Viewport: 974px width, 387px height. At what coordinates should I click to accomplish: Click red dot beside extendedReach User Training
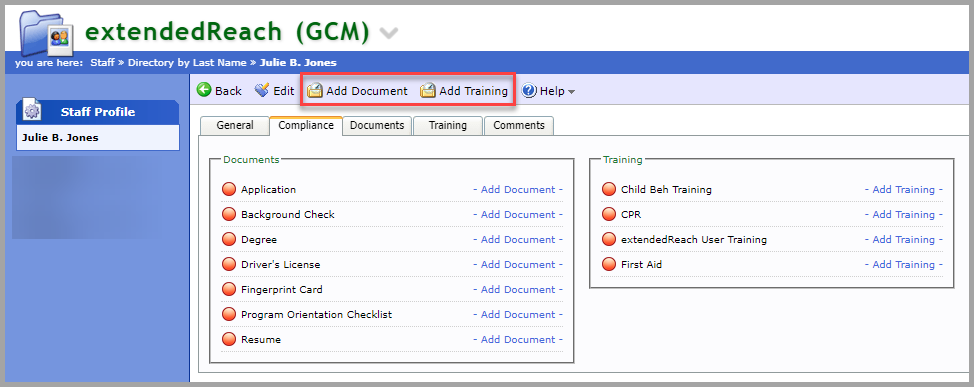[x=609, y=239]
